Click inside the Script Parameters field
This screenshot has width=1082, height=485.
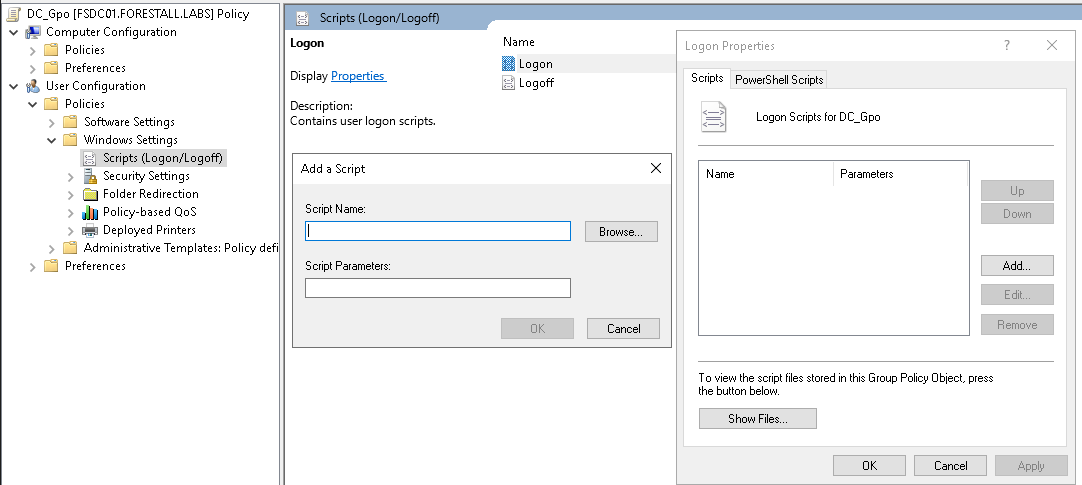coord(437,288)
